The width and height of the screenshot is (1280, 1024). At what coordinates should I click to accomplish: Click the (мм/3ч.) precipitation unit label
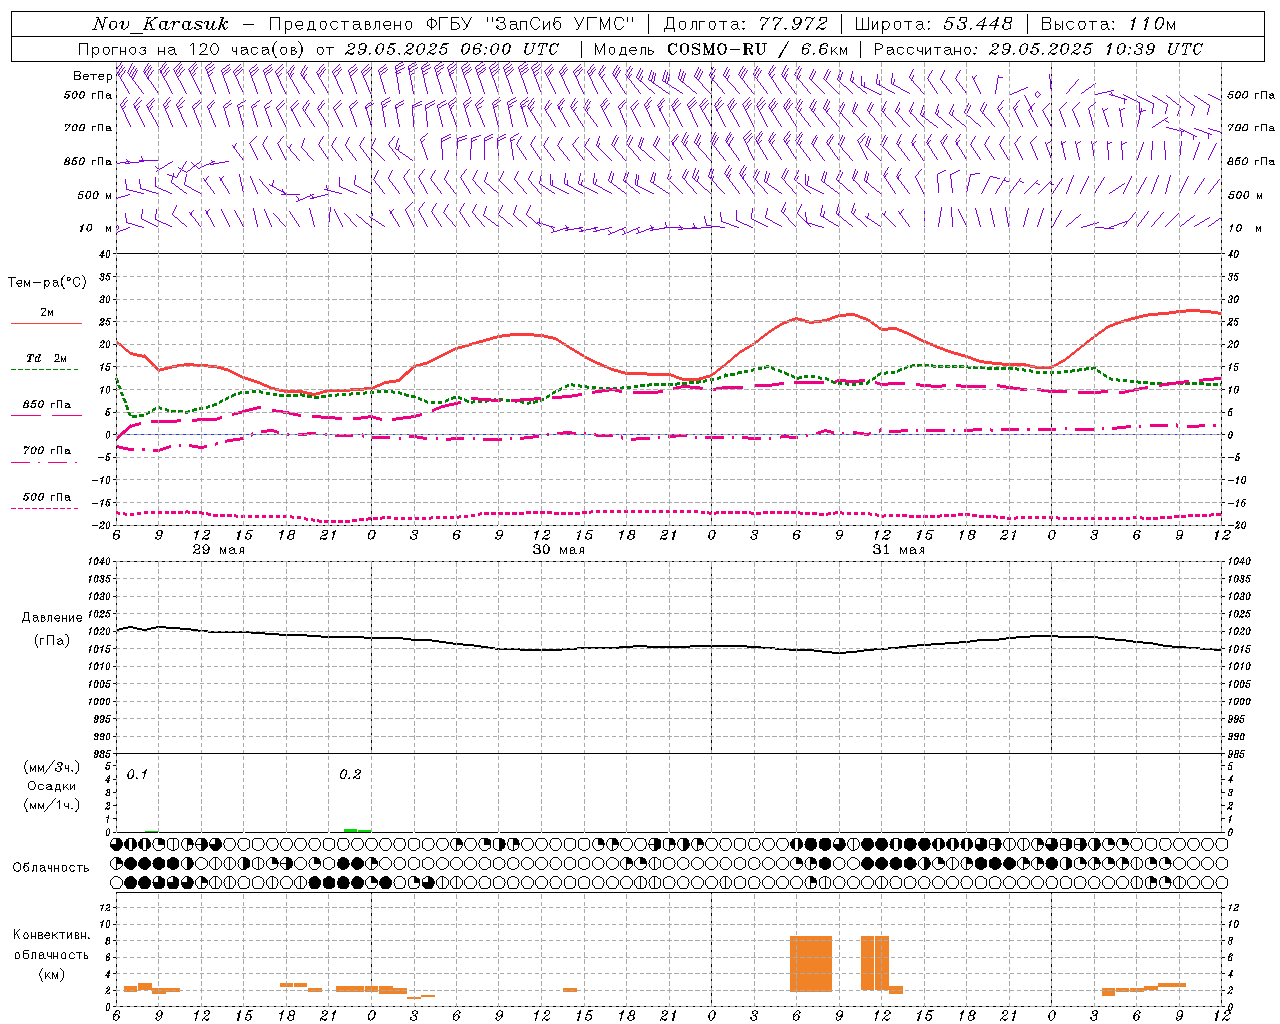point(52,767)
